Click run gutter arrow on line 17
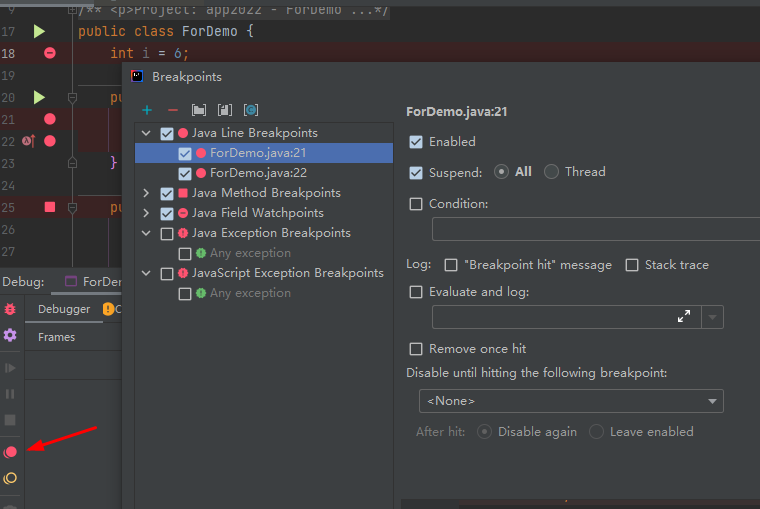 click(x=39, y=32)
